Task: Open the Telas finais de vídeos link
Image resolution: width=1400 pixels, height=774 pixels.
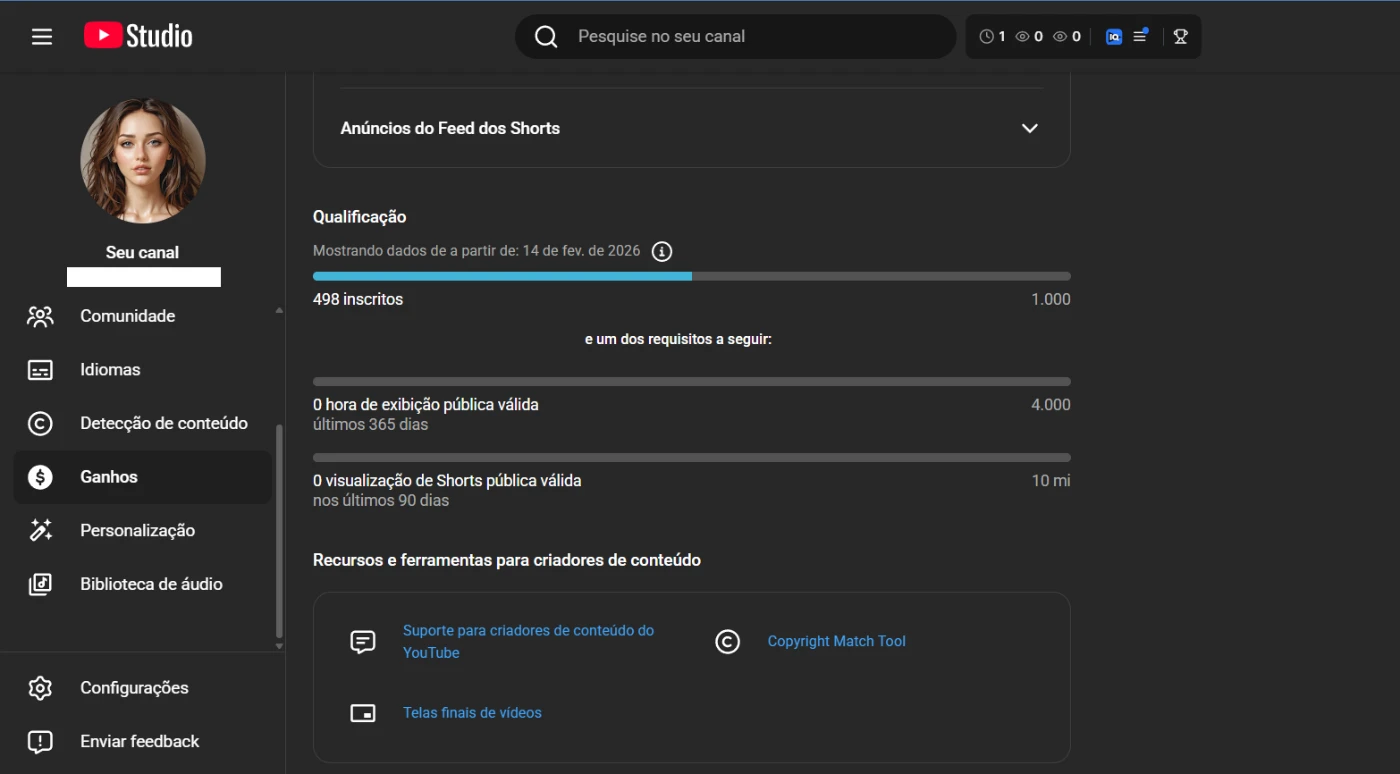Action: [x=472, y=713]
